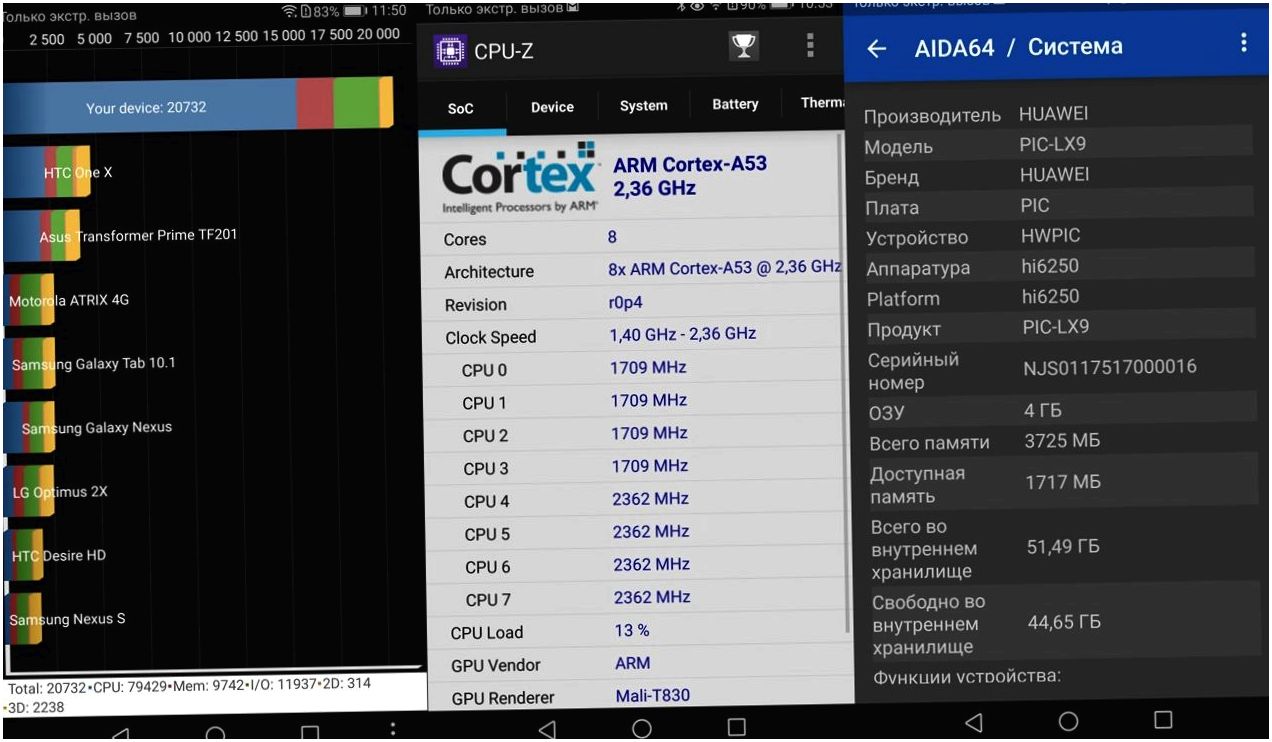Open CPU-Z three-dot overflow menu

tap(810, 46)
